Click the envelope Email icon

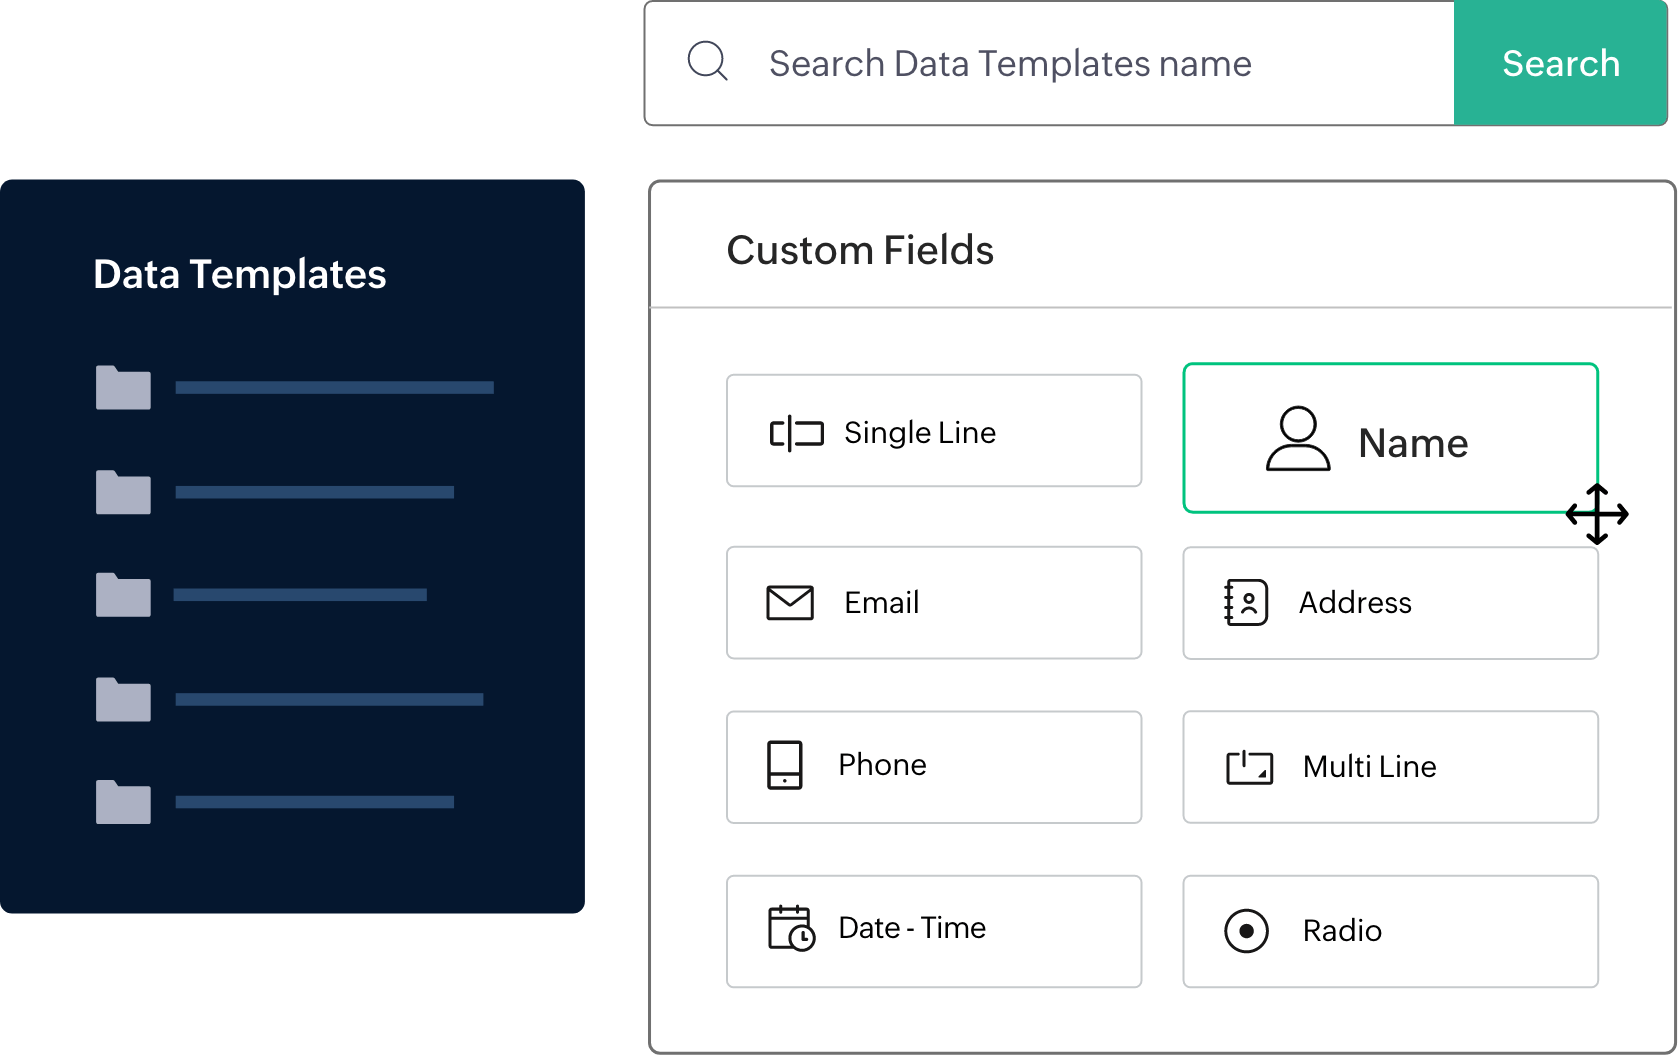coord(790,603)
